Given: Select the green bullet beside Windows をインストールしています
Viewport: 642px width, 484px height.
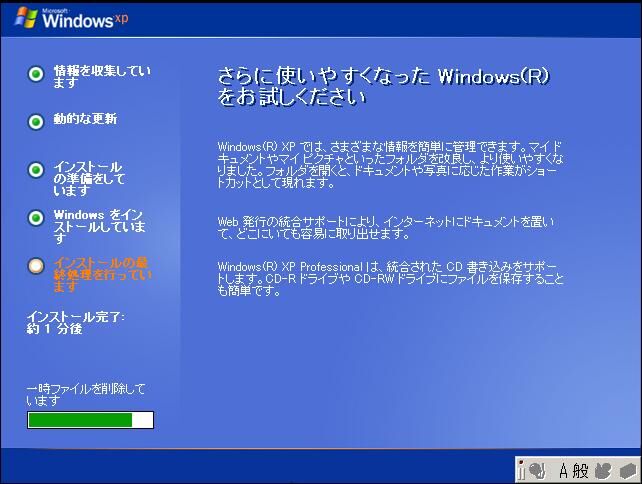Looking at the screenshot, I should tap(36, 217).
